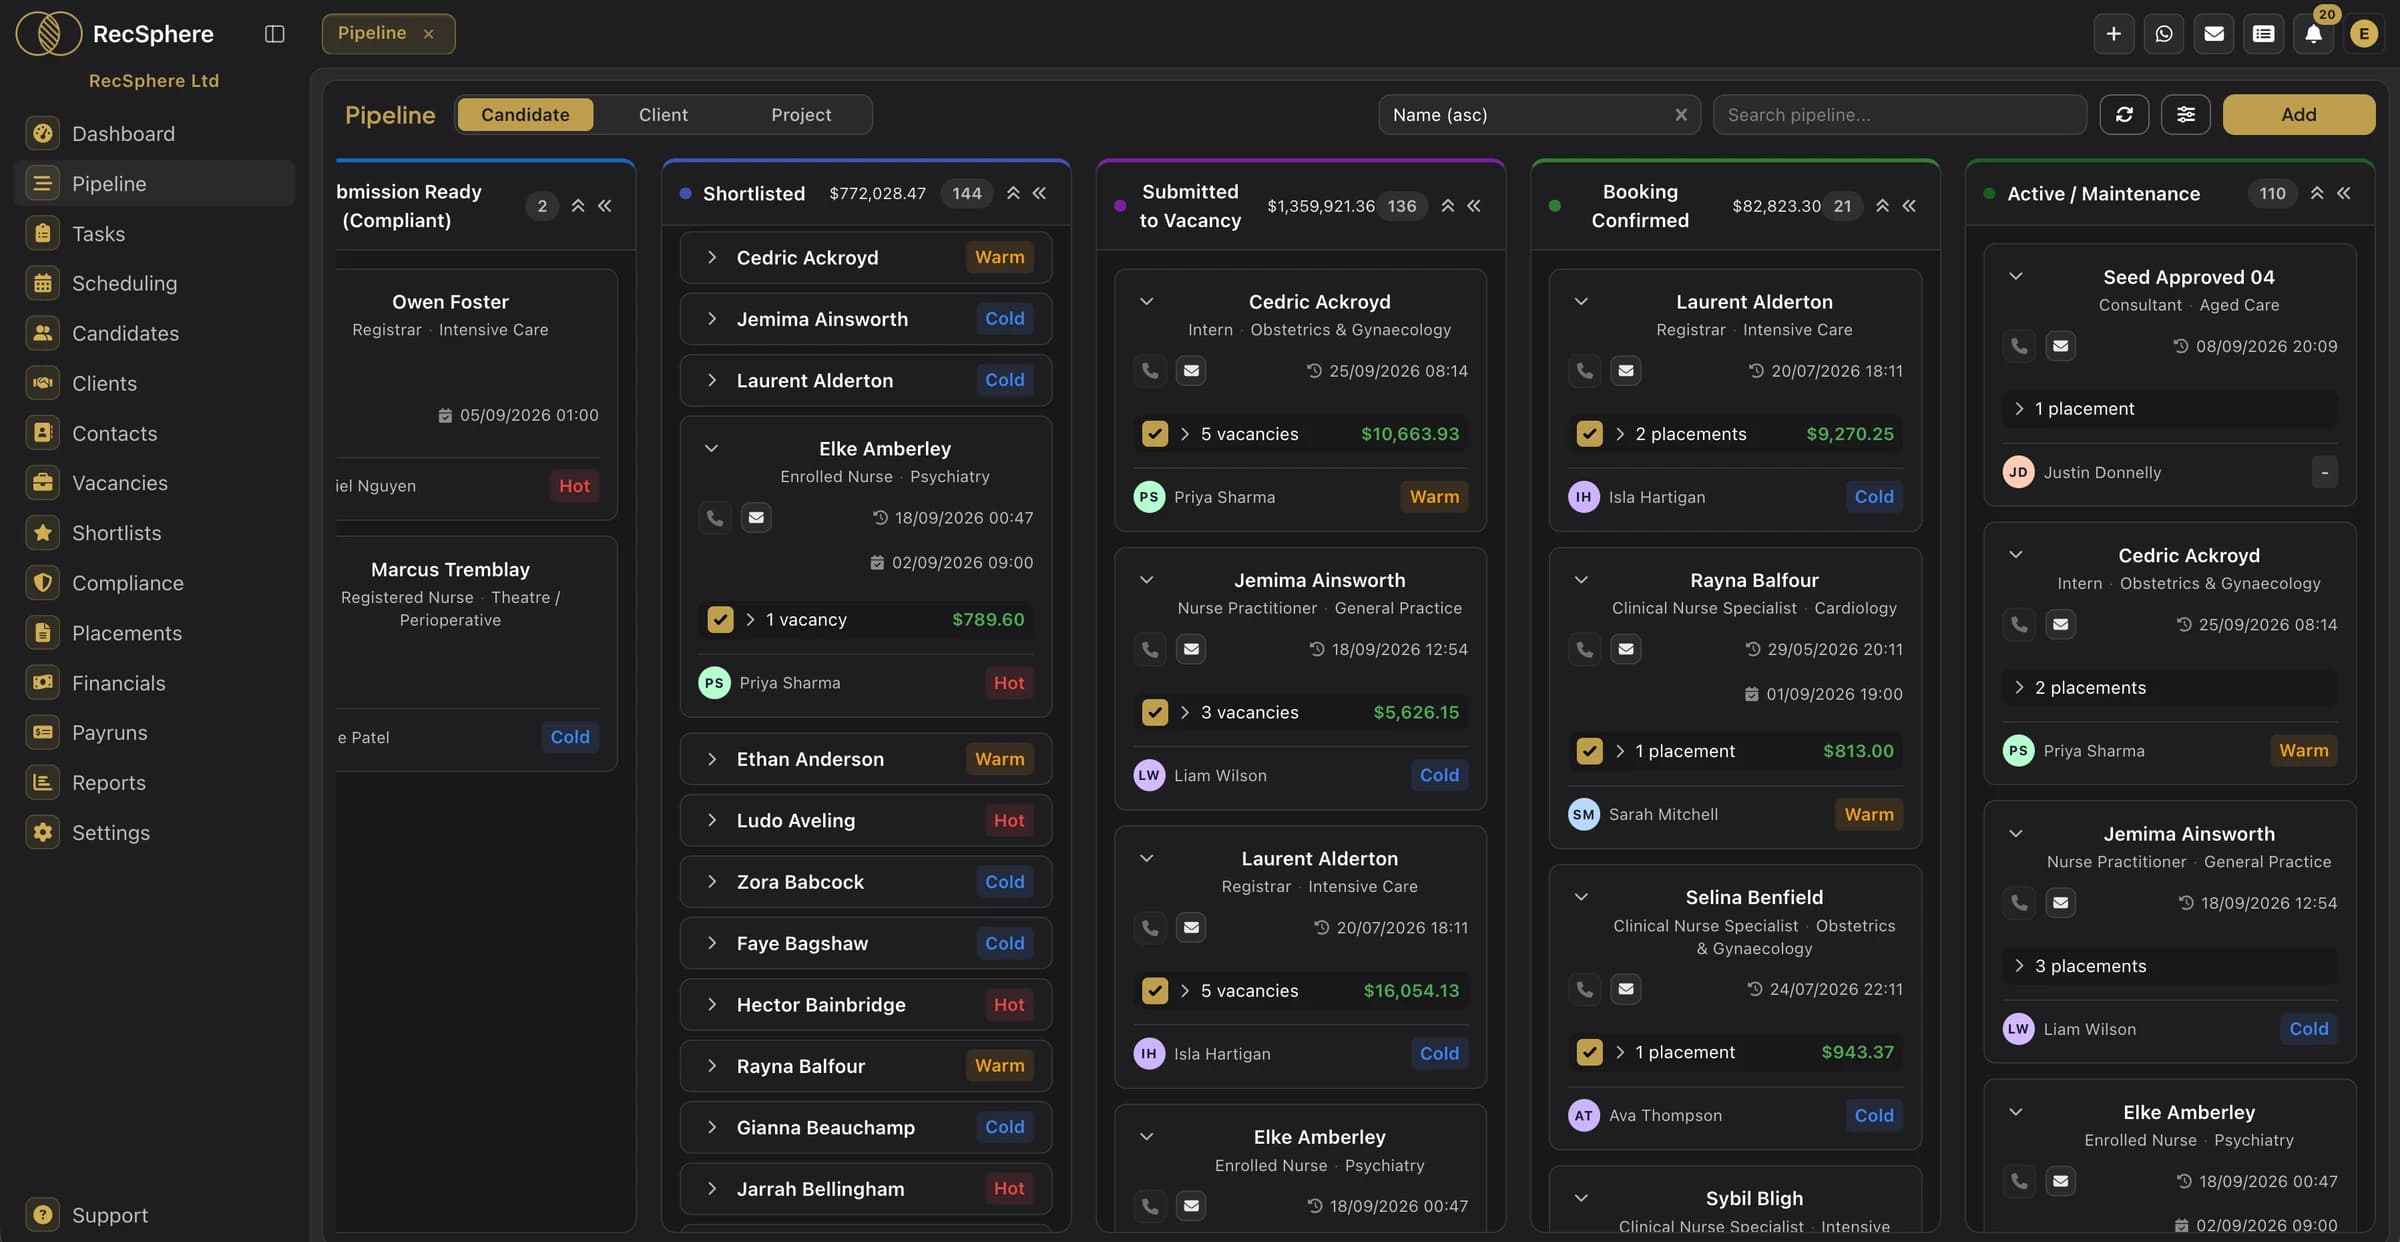Click Justin Donnelly's dash status badge
This screenshot has height=1242, width=2400.
tap(2324, 472)
